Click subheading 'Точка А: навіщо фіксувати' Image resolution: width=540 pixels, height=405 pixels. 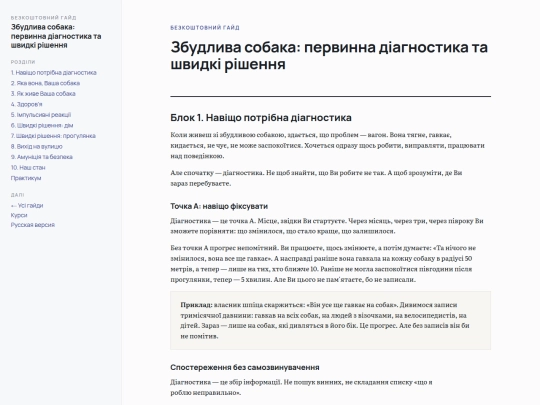coord(219,206)
